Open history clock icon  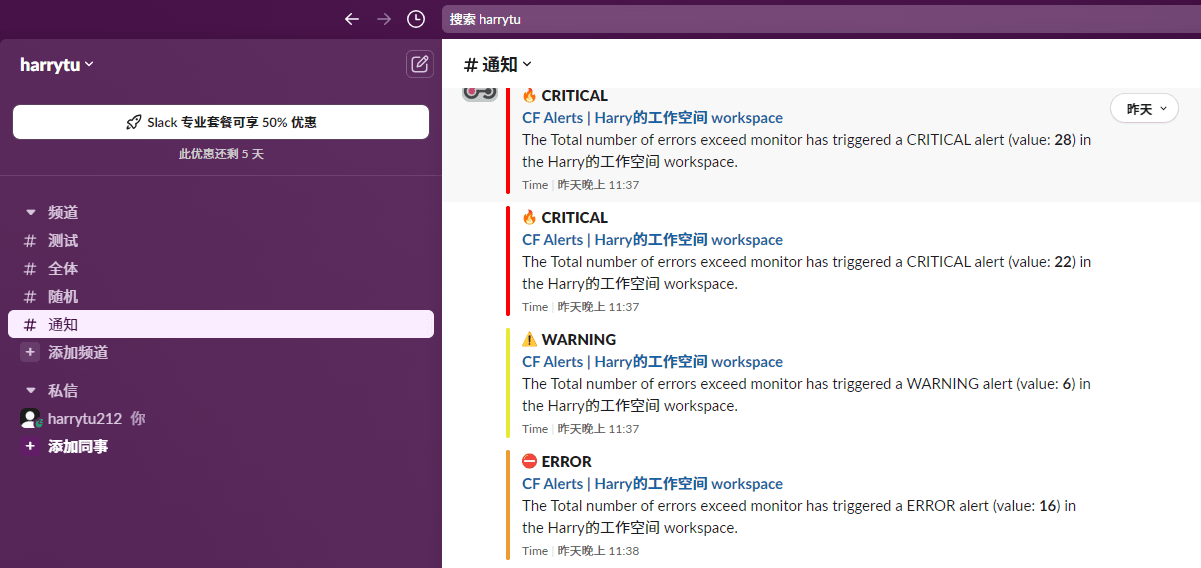[x=416, y=19]
